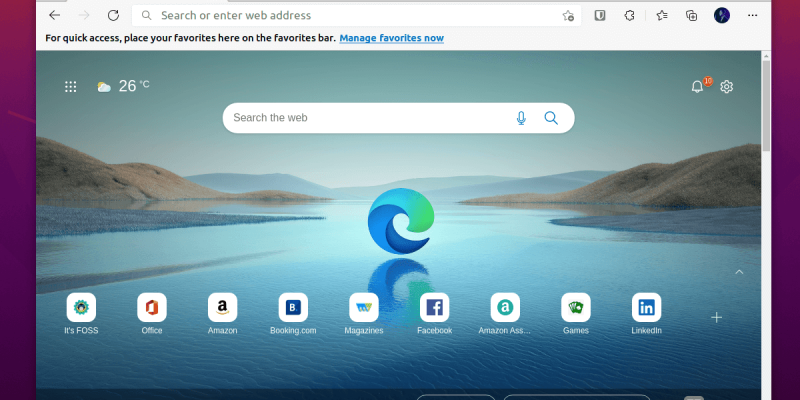Click the web search magnifier button
This screenshot has height=400, width=800.
[x=551, y=118]
